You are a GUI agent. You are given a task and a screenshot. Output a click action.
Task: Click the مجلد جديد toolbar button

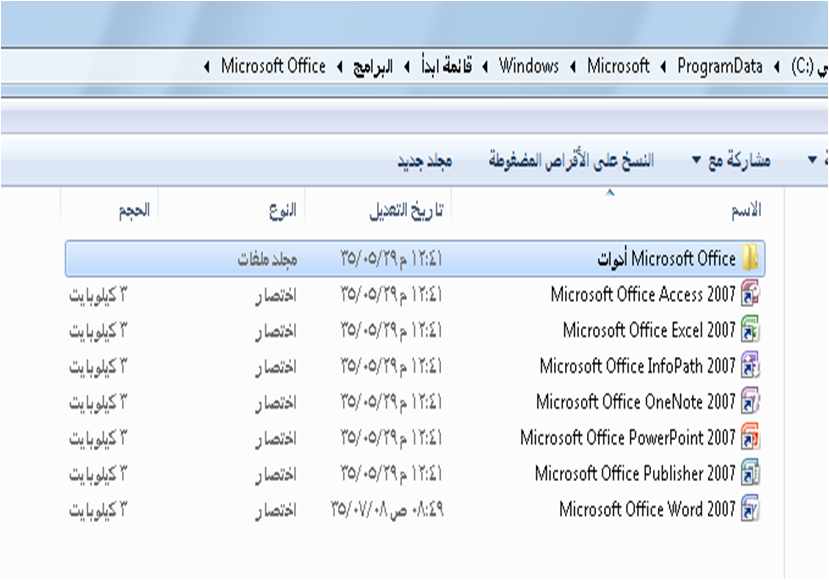(425, 160)
